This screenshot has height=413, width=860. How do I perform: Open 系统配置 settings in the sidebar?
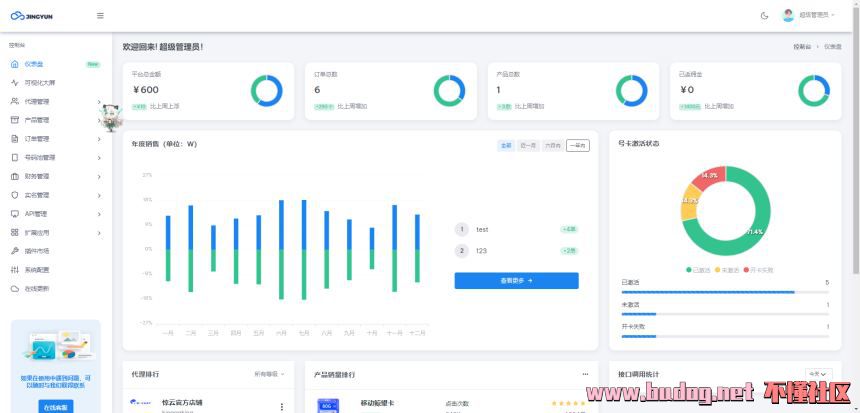pos(40,270)
